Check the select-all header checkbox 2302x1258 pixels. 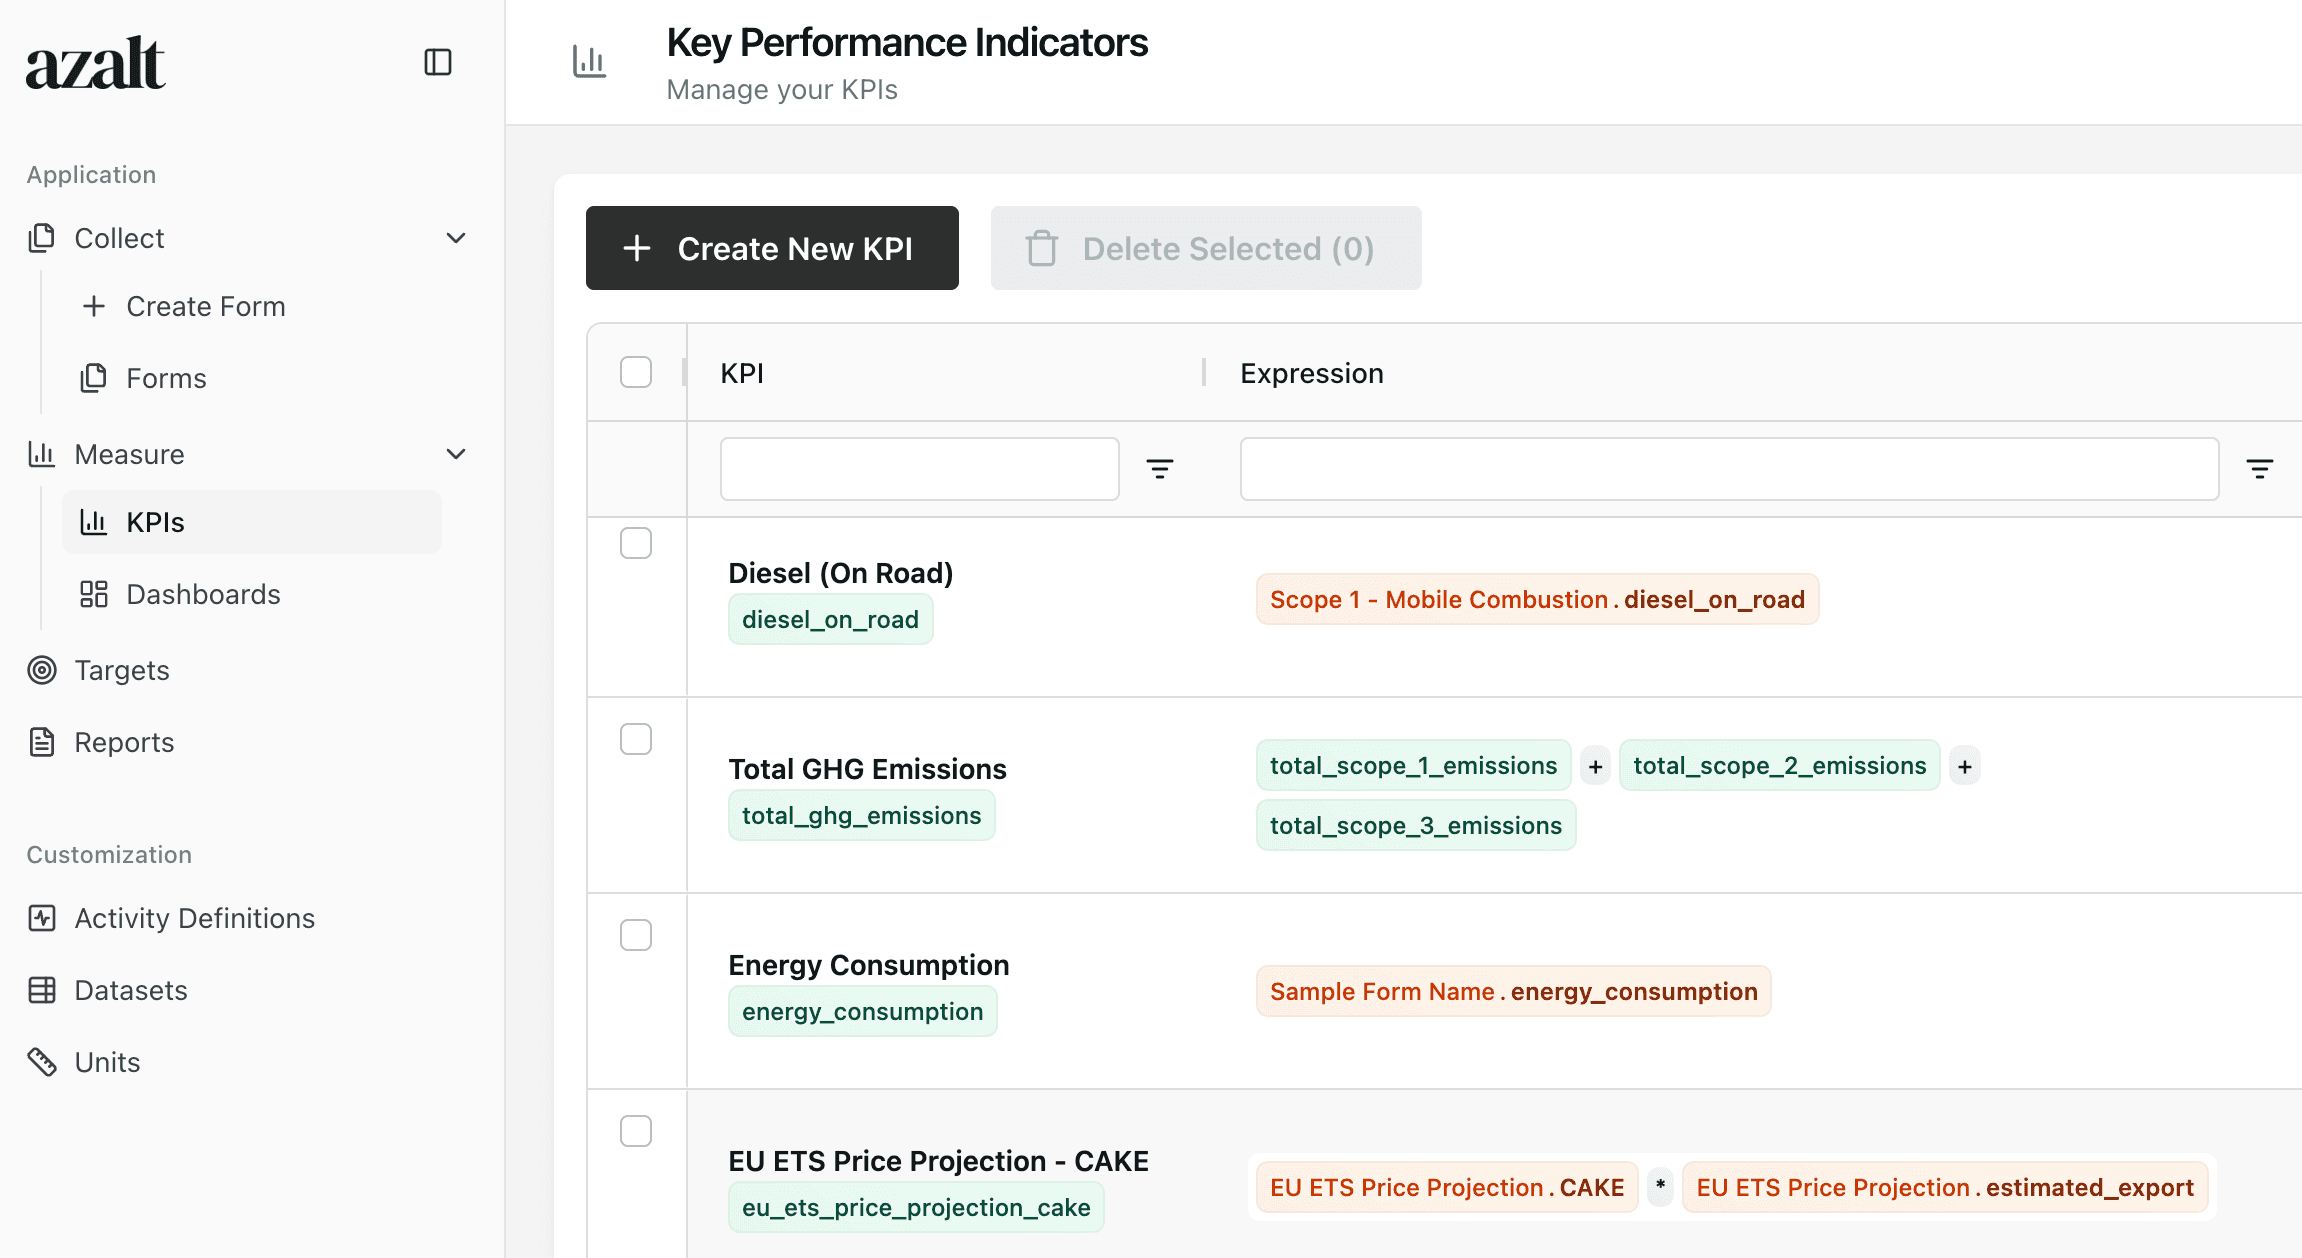(636, 371)
